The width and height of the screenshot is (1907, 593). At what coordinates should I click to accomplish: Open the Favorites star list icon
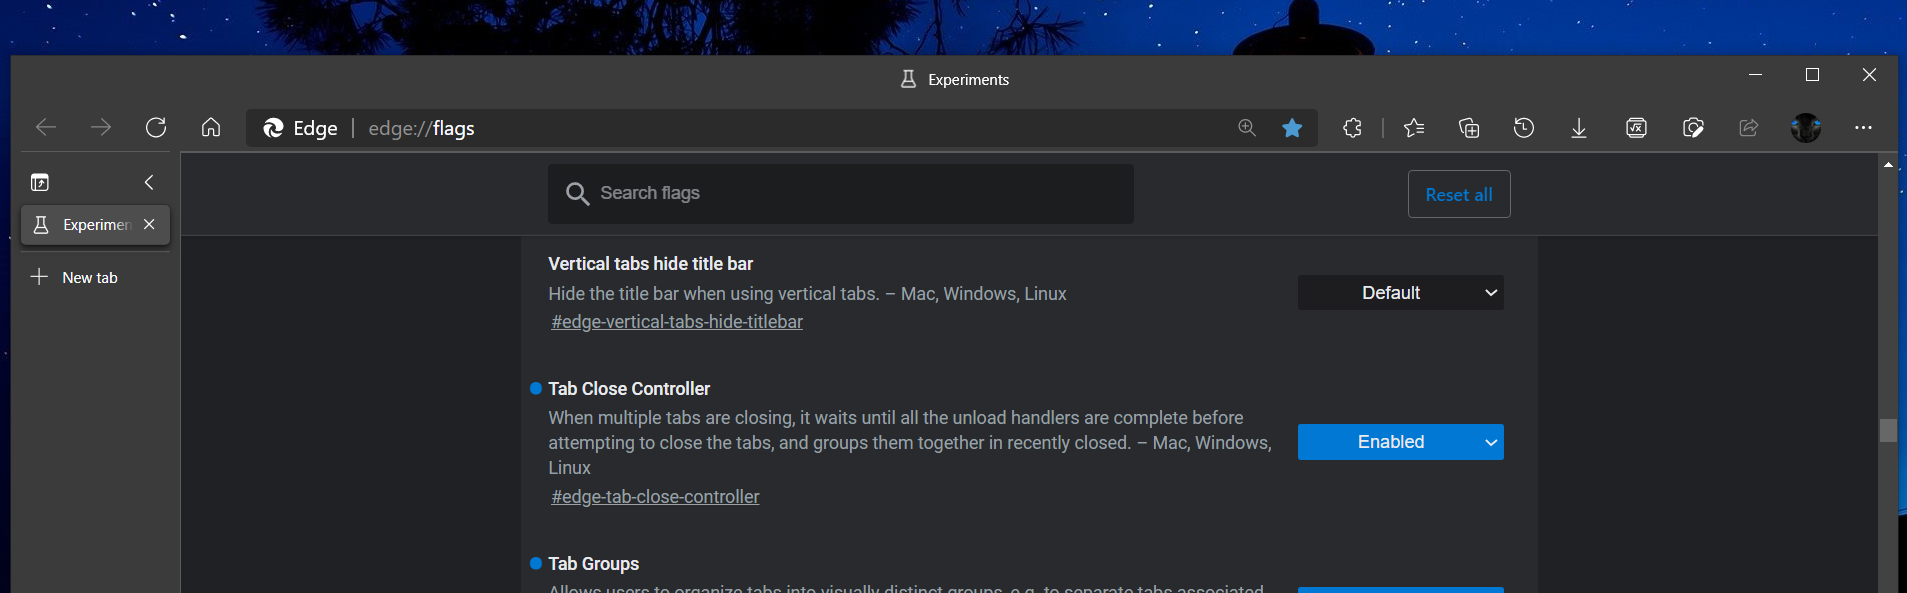[1414, 128]
